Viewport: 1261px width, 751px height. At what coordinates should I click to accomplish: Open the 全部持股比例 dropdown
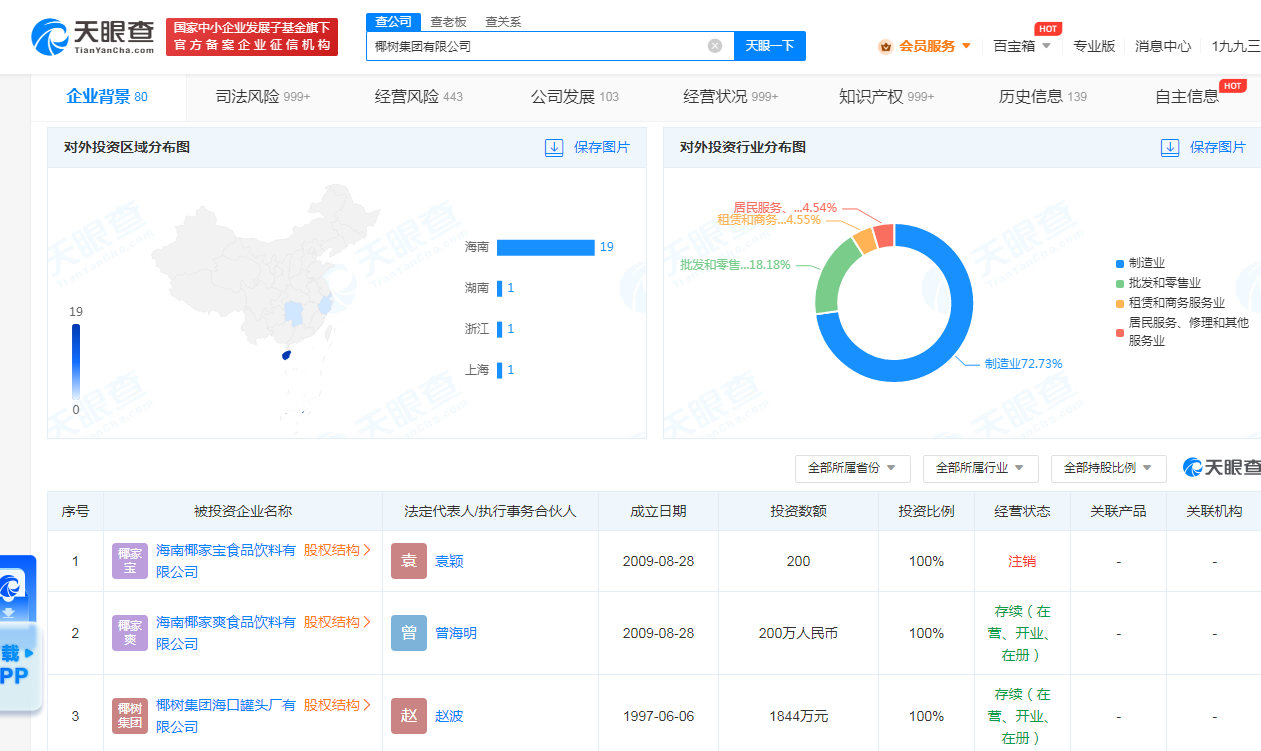1108,468
